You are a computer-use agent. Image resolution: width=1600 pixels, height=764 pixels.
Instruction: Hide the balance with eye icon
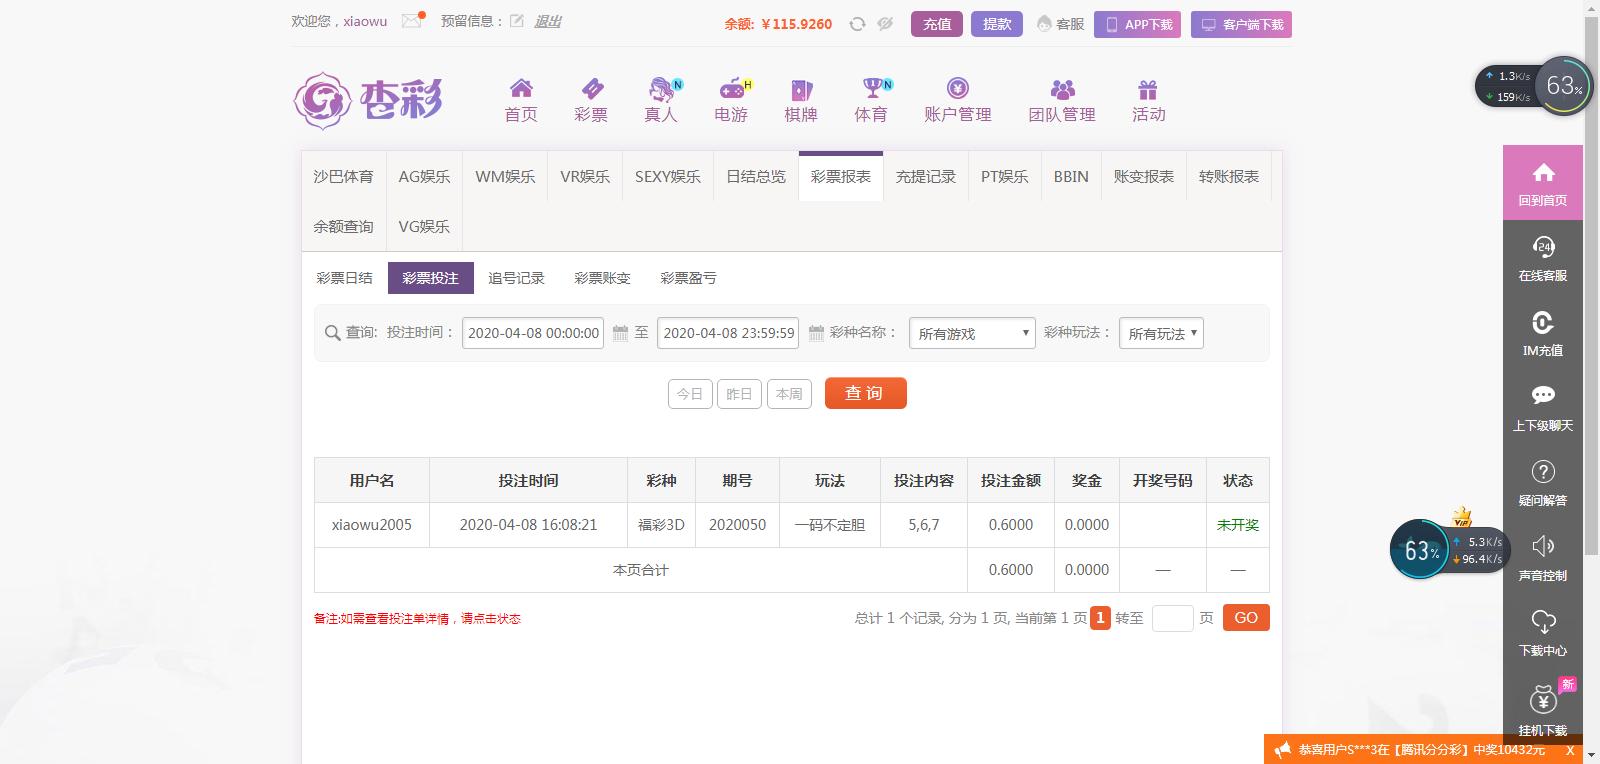pos(885,24)
